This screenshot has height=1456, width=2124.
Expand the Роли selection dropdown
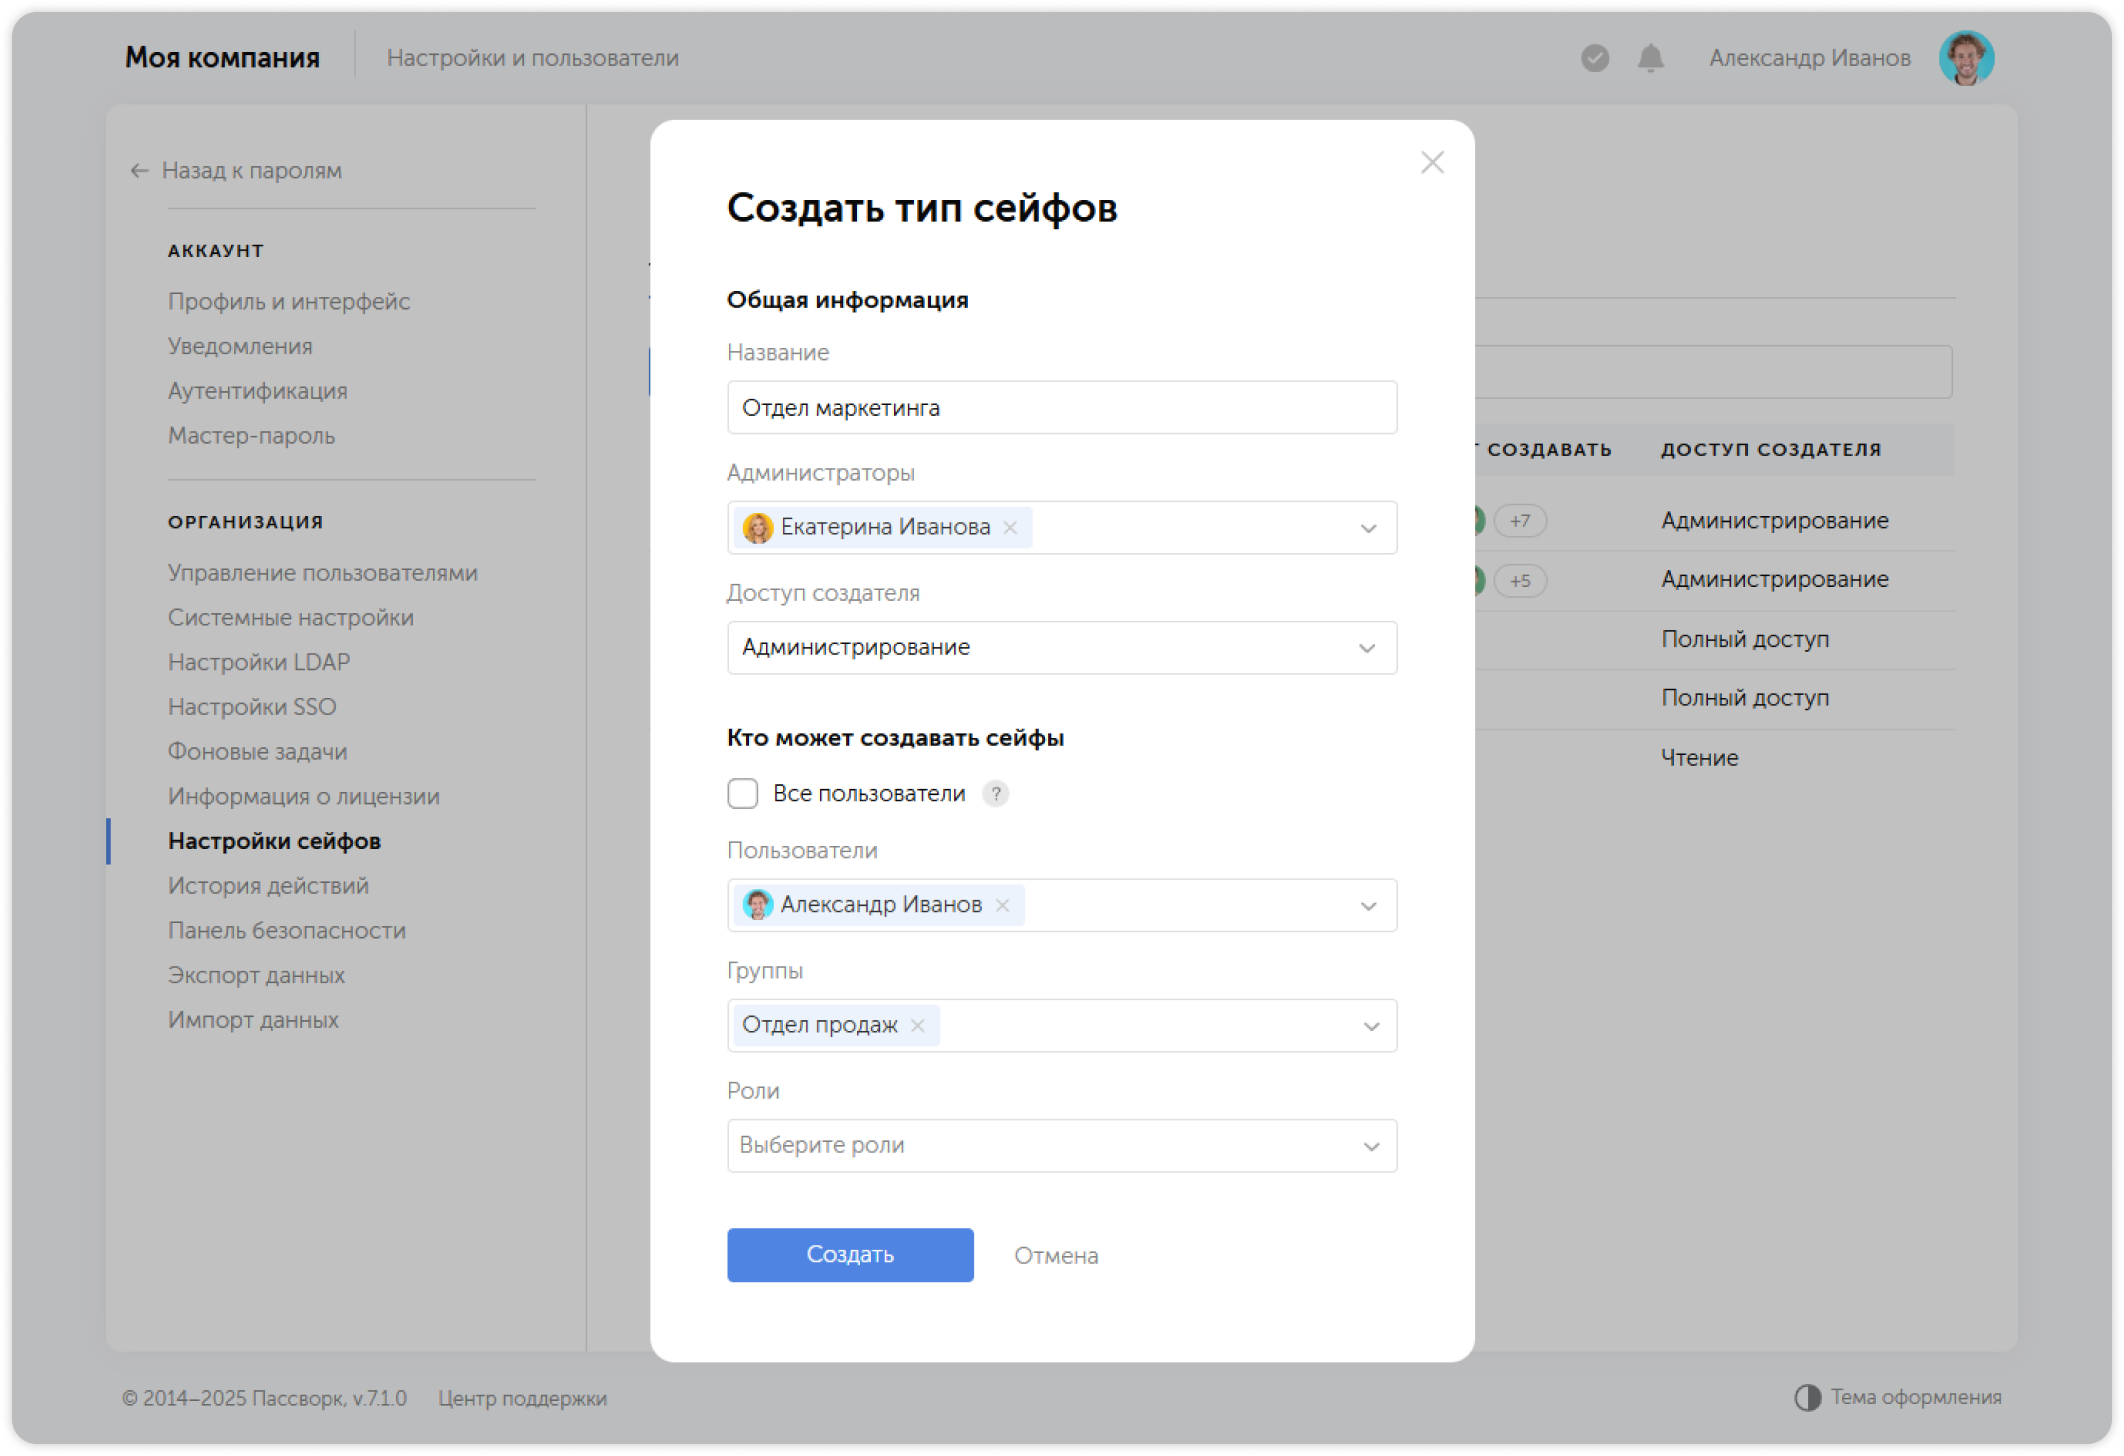point(1371,1146)
